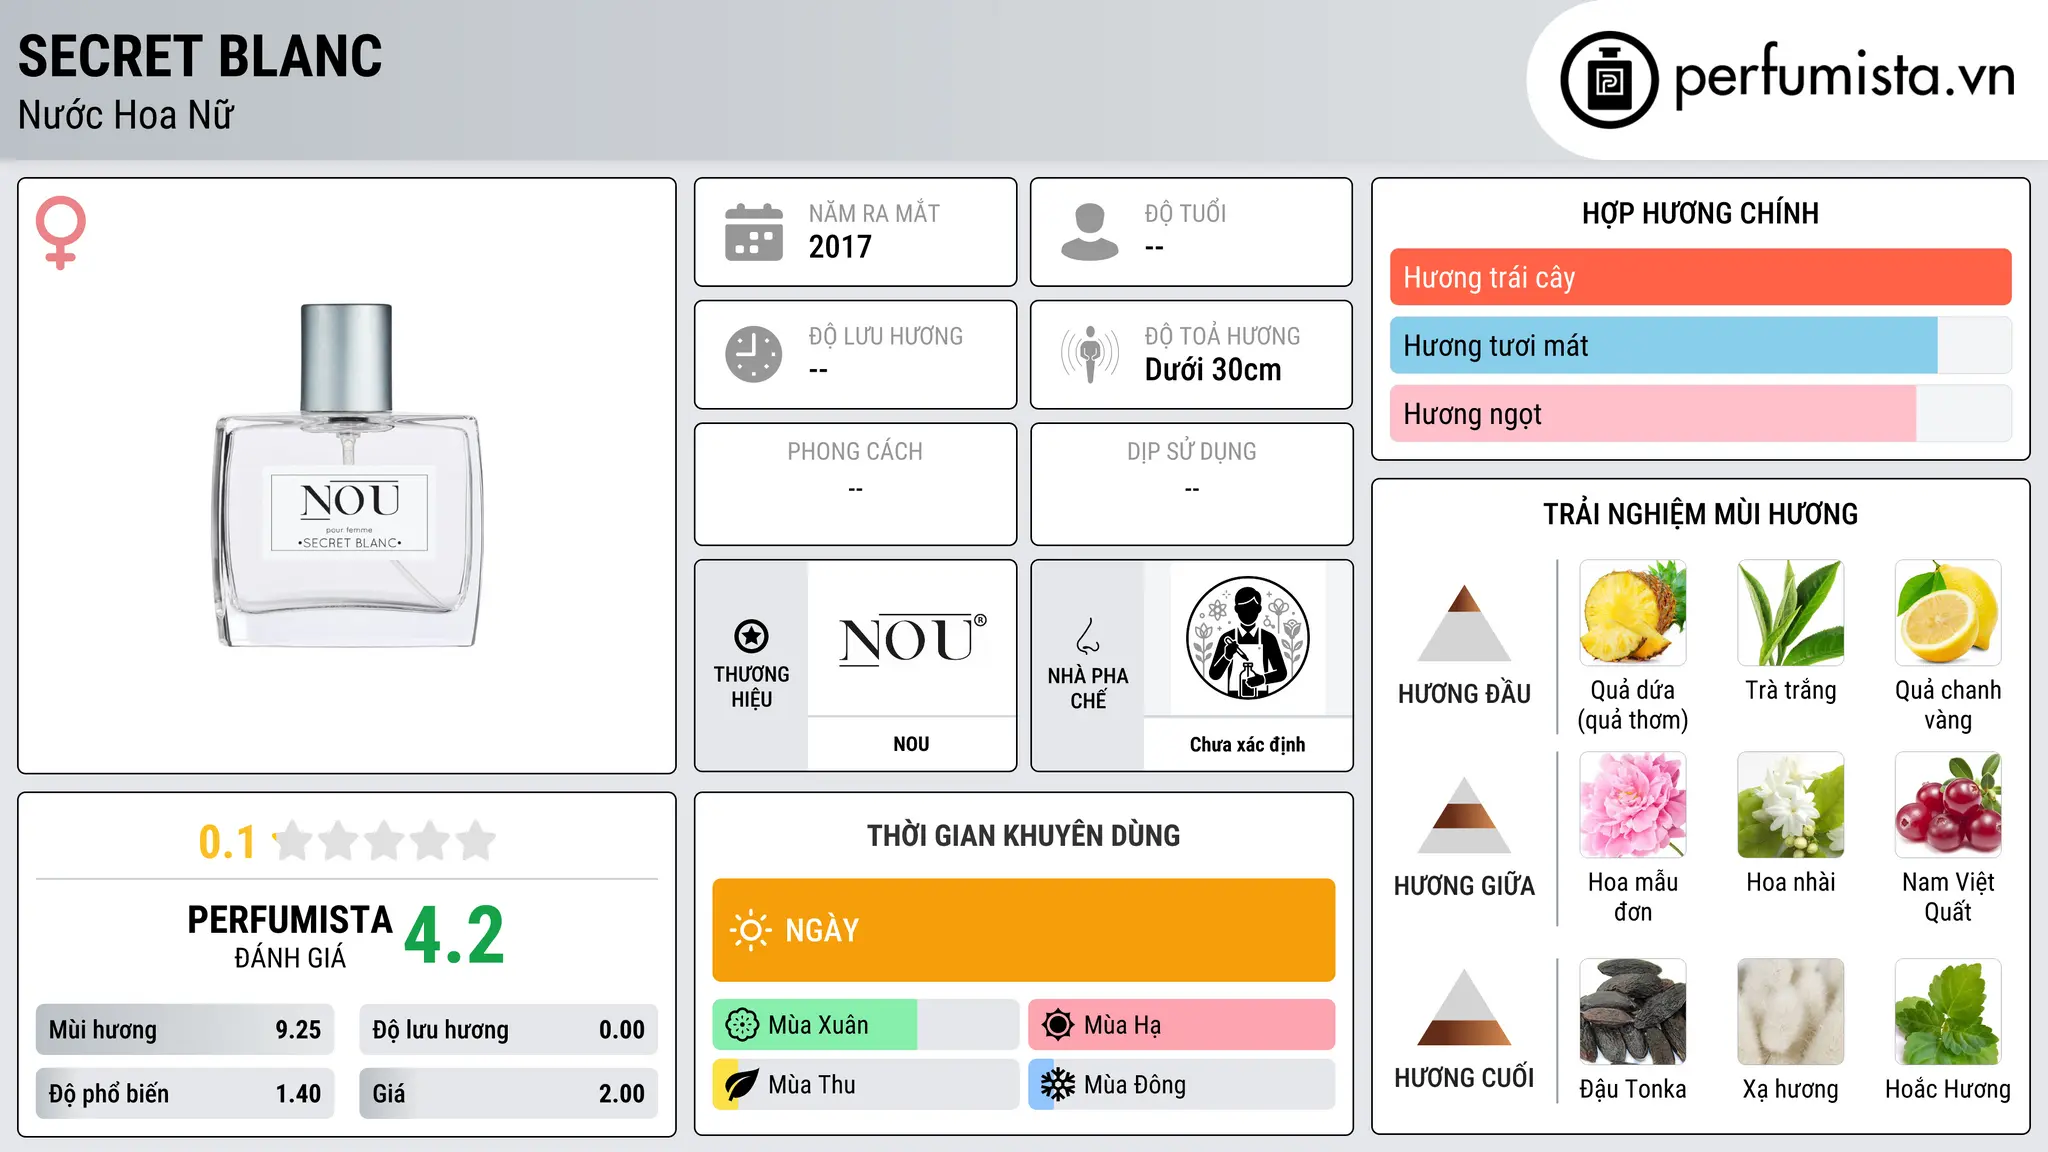The width and height of the screenshot is (2048, 1152).
Task: Select the yellow lemon note image
Action: click(1948, 613)
